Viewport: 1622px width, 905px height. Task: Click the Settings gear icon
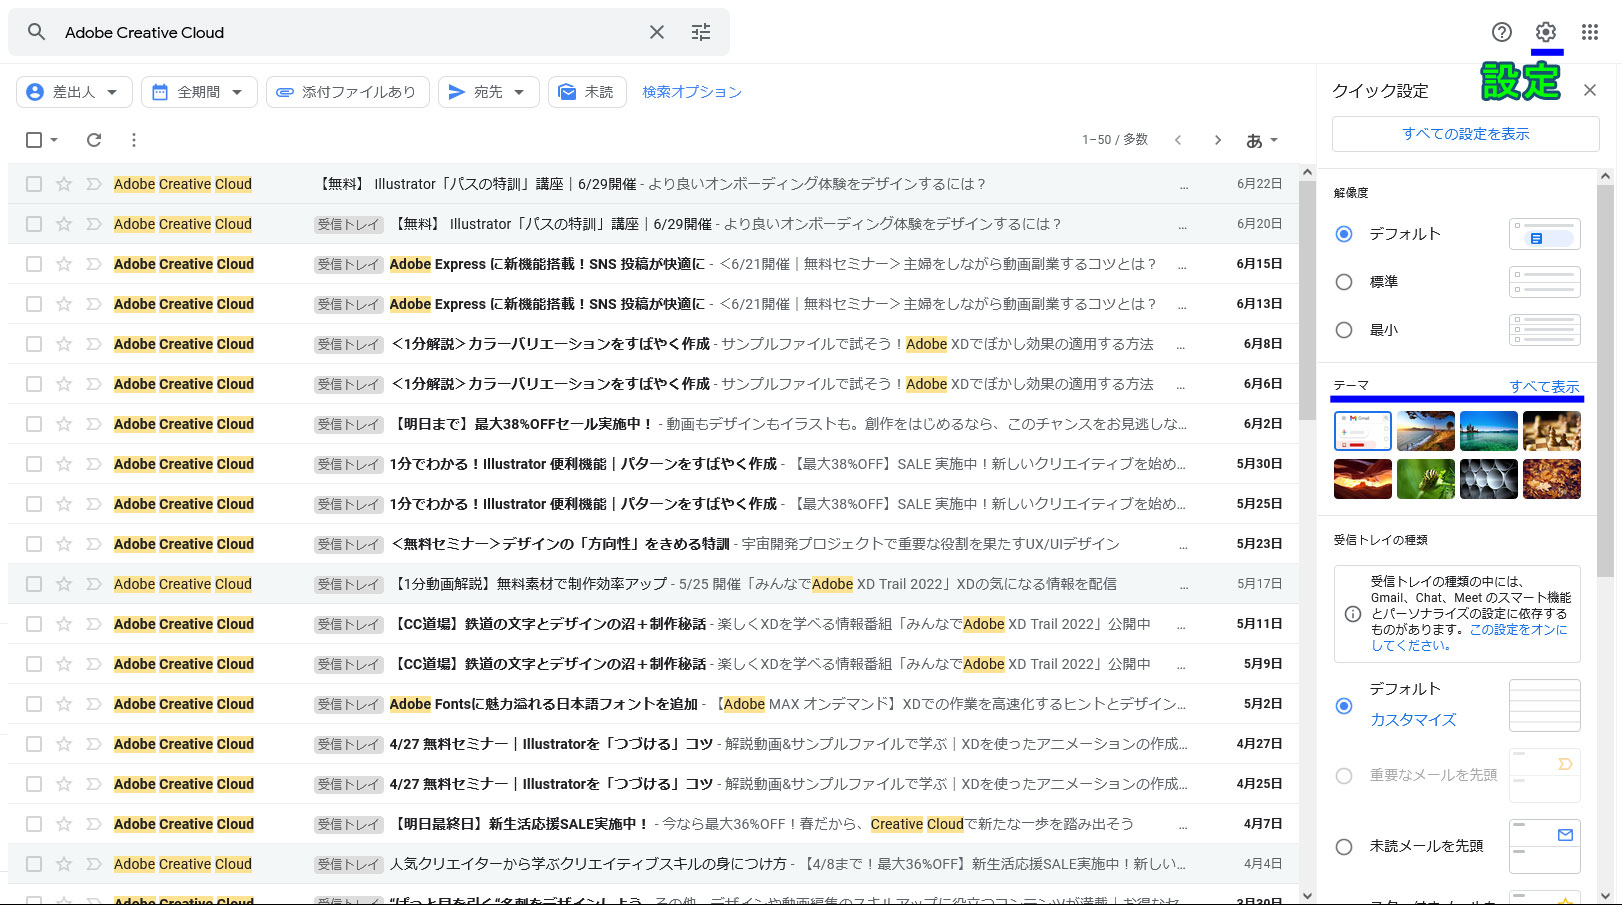1546,32
